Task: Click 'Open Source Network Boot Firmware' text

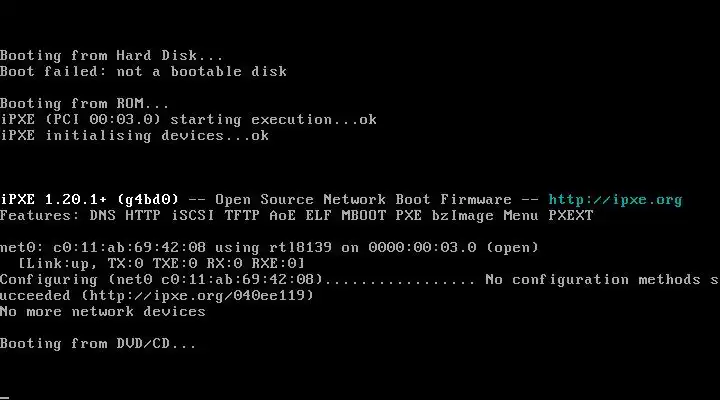Action: [363, 200]
